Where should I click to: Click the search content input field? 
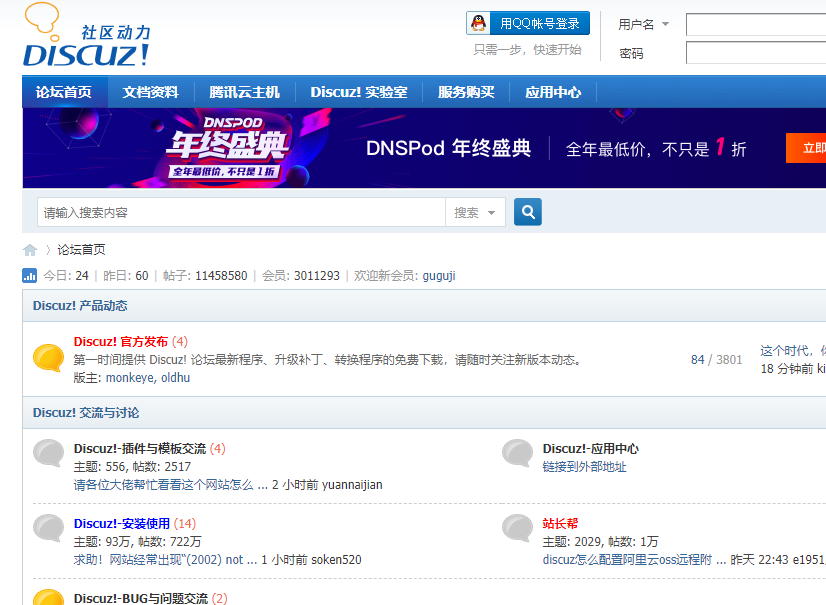(x=240, y=212)
